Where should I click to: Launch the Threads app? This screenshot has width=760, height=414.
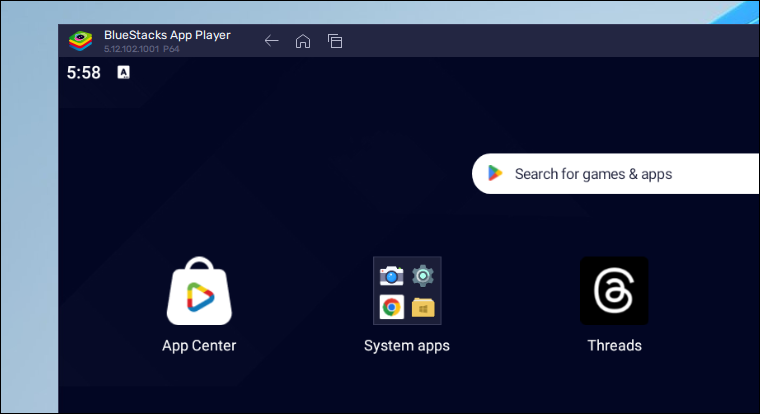614,291
